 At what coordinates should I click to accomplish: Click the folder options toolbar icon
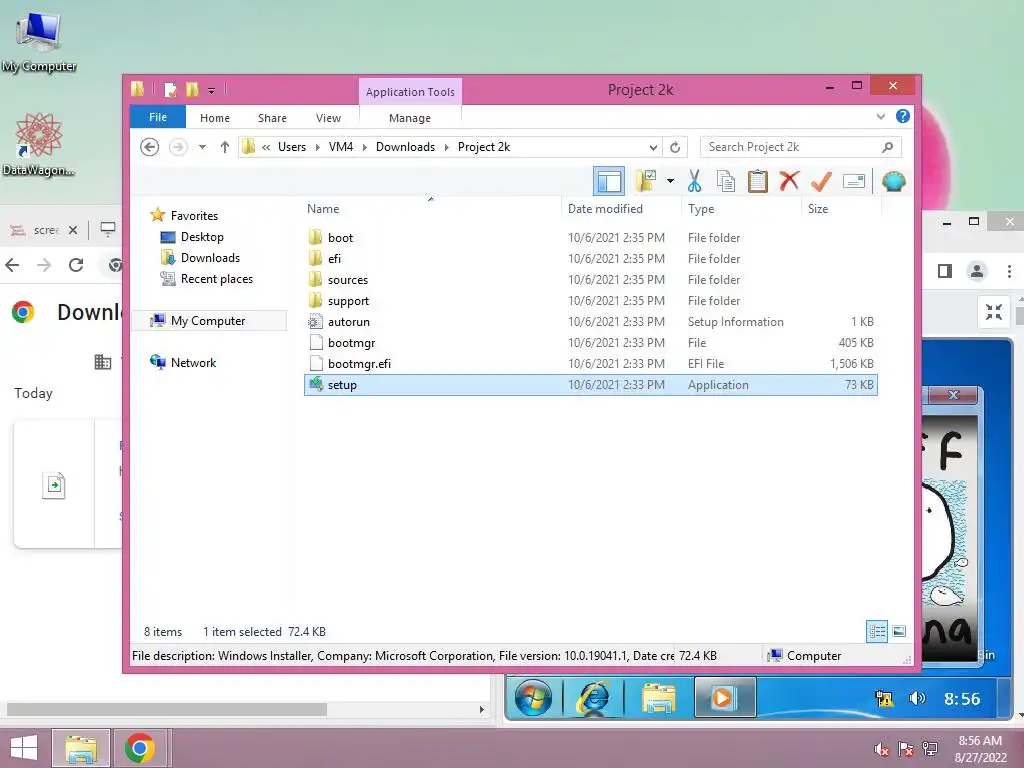tap(646, 181)
